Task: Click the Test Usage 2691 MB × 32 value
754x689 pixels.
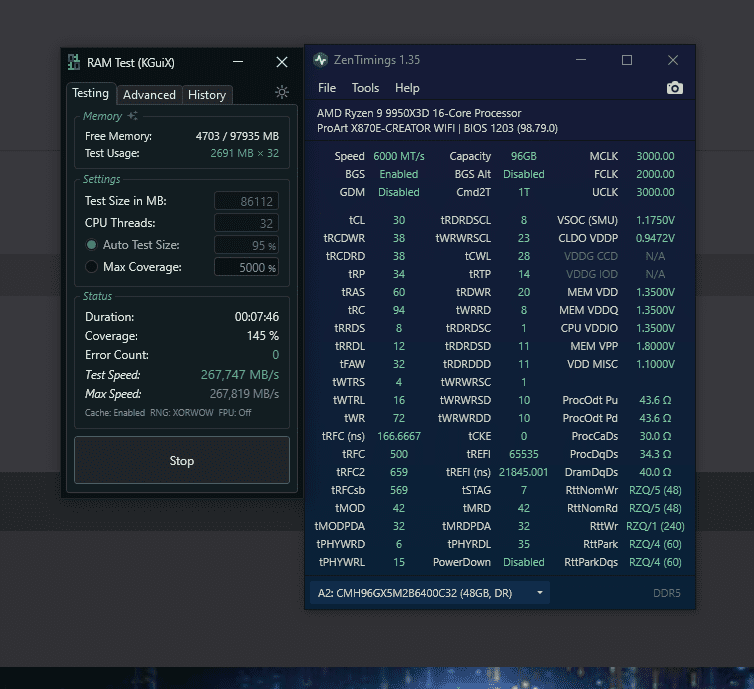Action: click(x=244, y=153)
